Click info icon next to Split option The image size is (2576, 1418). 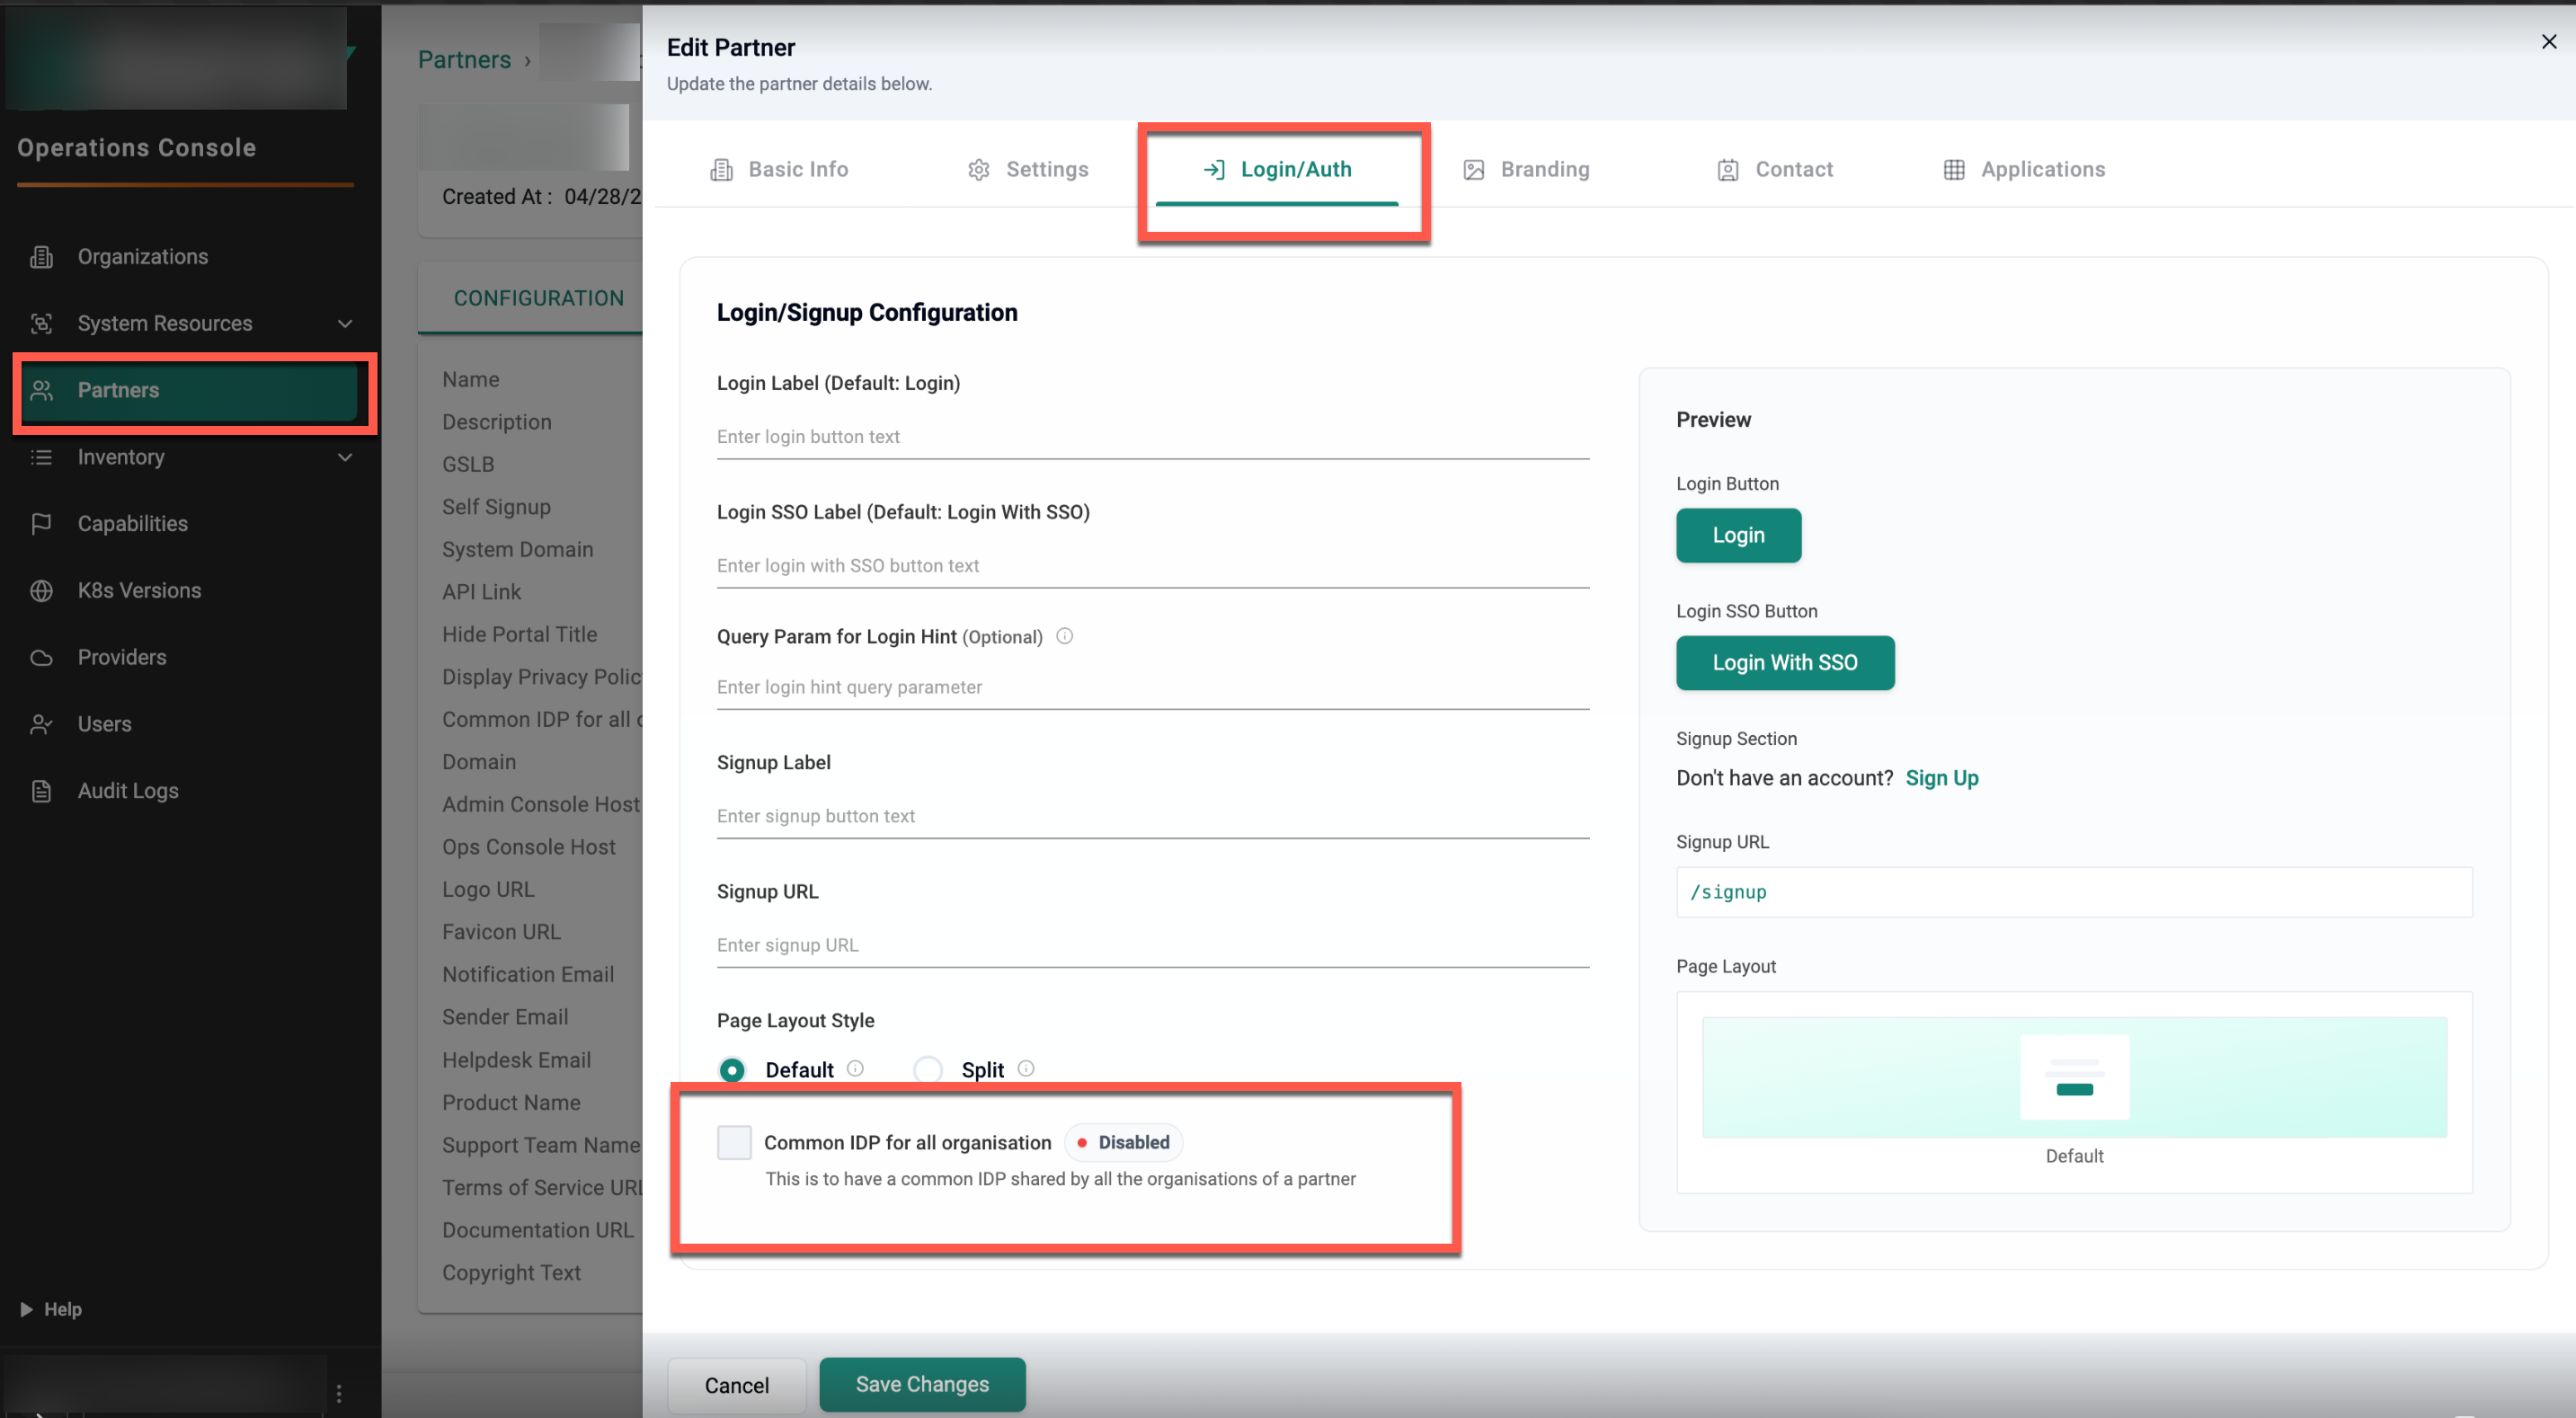[x=1026, y=1069]
